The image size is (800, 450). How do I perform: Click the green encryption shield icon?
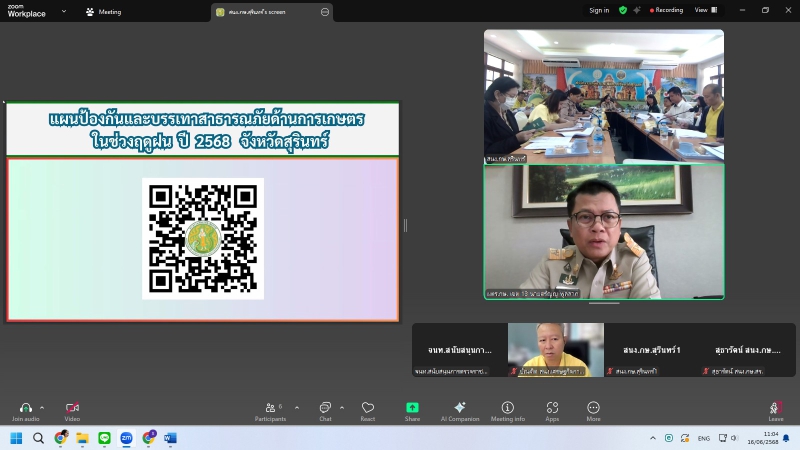[x=623, y=10]
